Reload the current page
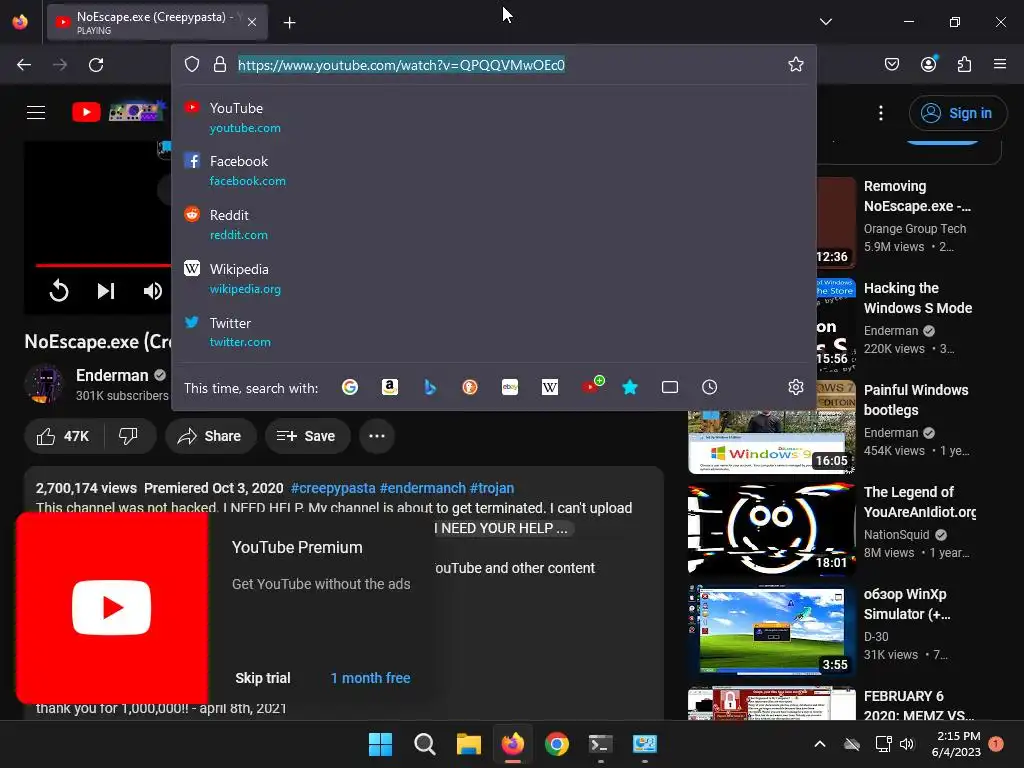Screen dimensions: 1024x768 pos(96,65)
